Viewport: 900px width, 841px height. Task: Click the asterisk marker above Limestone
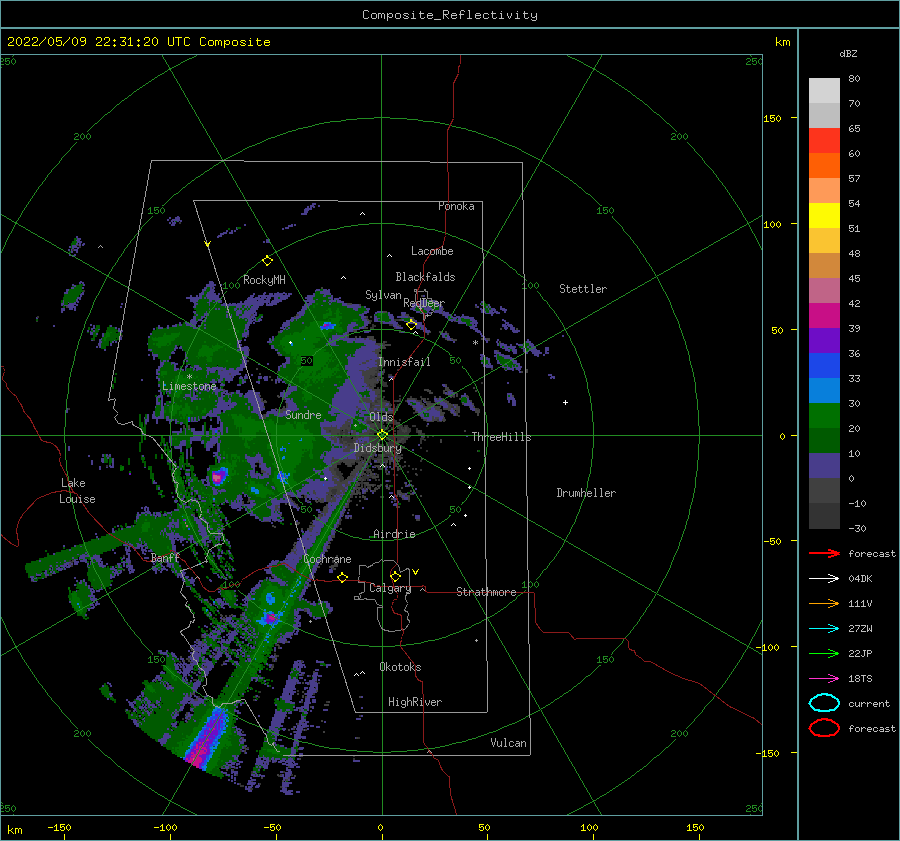(189, 377)
